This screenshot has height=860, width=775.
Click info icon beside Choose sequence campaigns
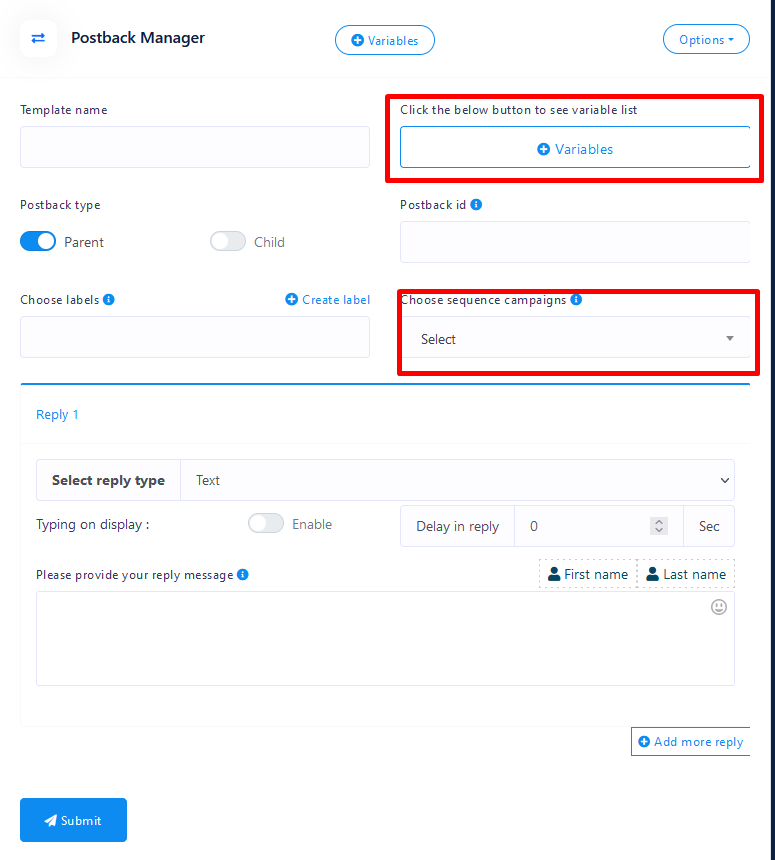pyautogui.click(x=576, y=300)
